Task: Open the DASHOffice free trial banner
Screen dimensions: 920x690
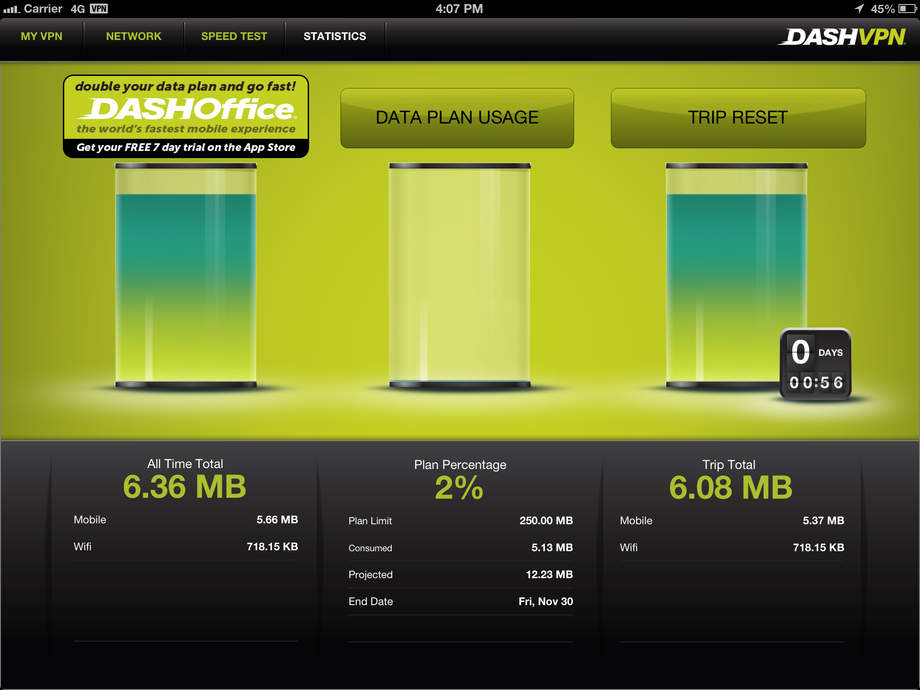Action: click(186, 116)
